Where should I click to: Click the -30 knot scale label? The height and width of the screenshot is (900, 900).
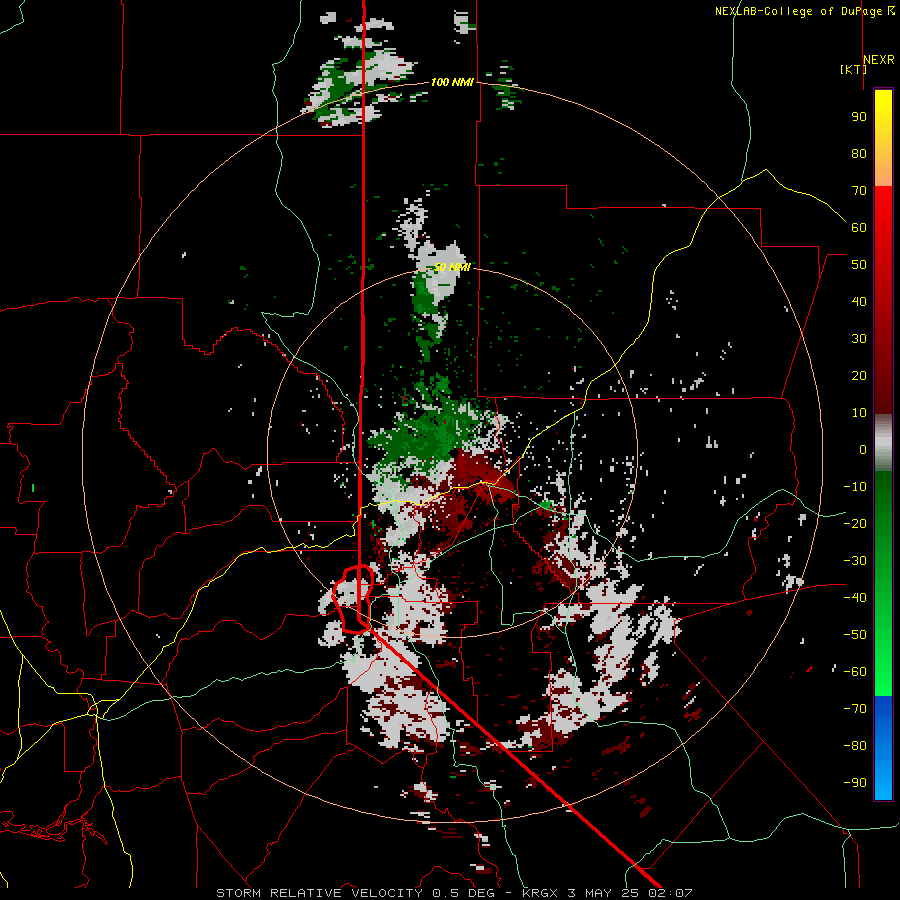coord(855,561)
